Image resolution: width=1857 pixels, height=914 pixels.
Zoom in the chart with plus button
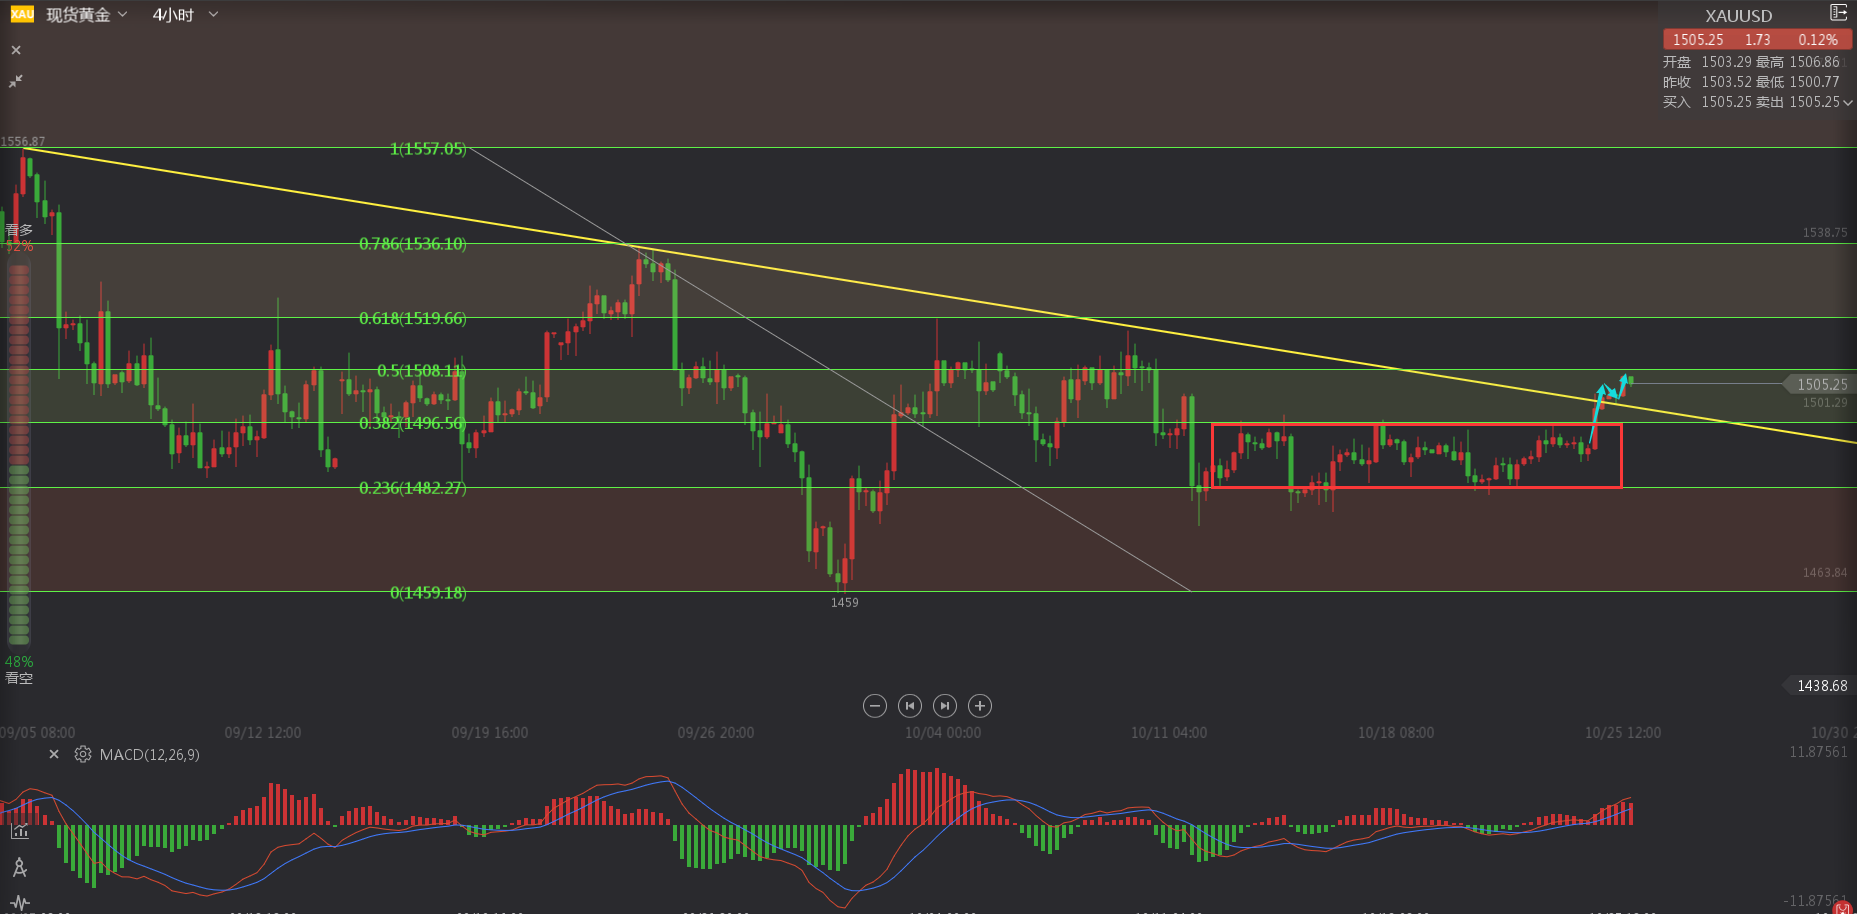tap(980, 706)
